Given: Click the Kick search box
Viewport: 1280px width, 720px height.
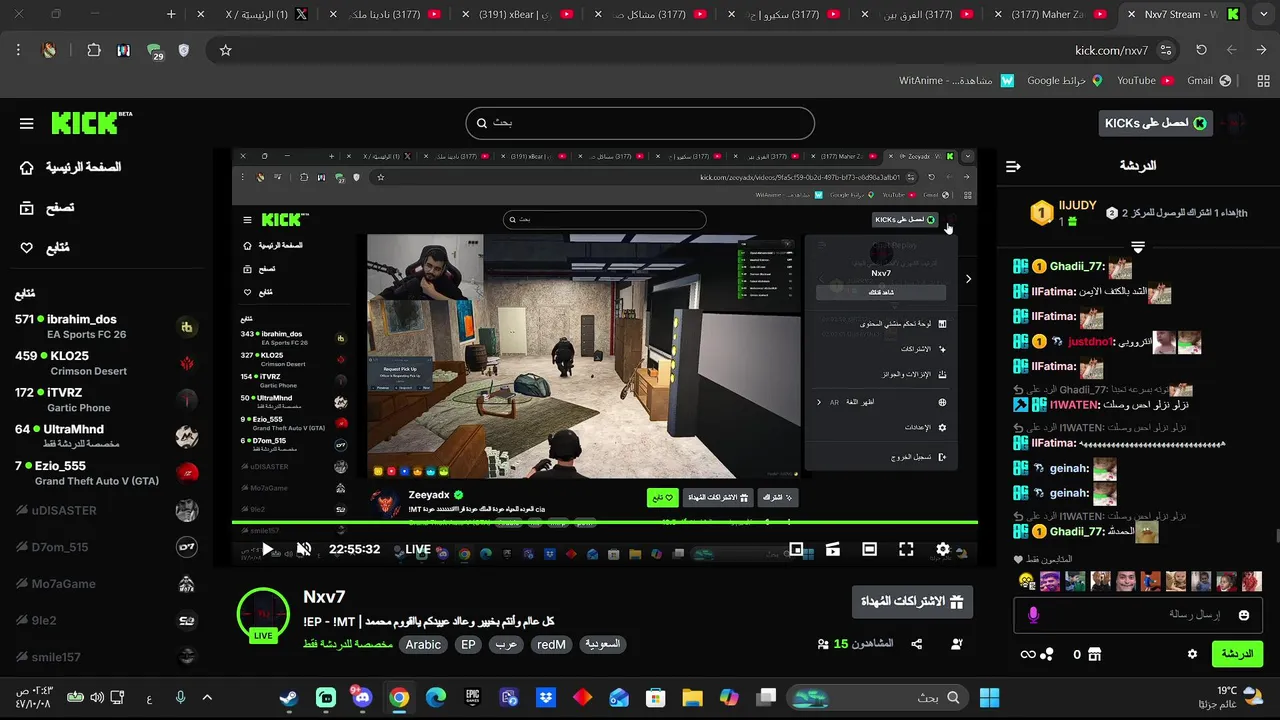Looking at the screenshot, I should coord(640,123).
